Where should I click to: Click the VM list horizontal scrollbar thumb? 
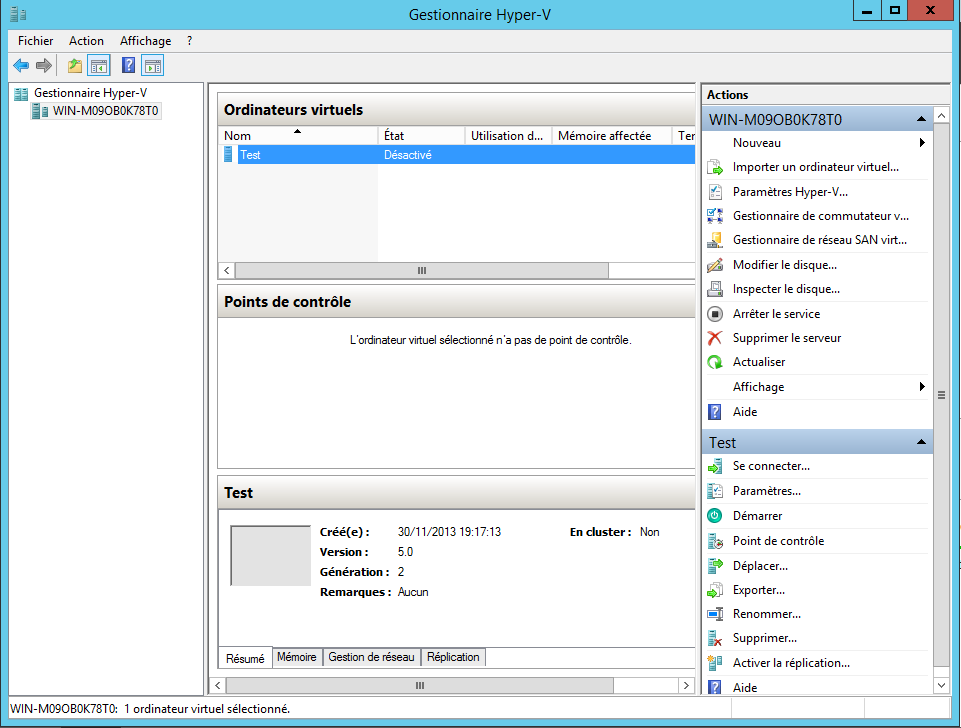pyautogui.click(x=422, y=270)
